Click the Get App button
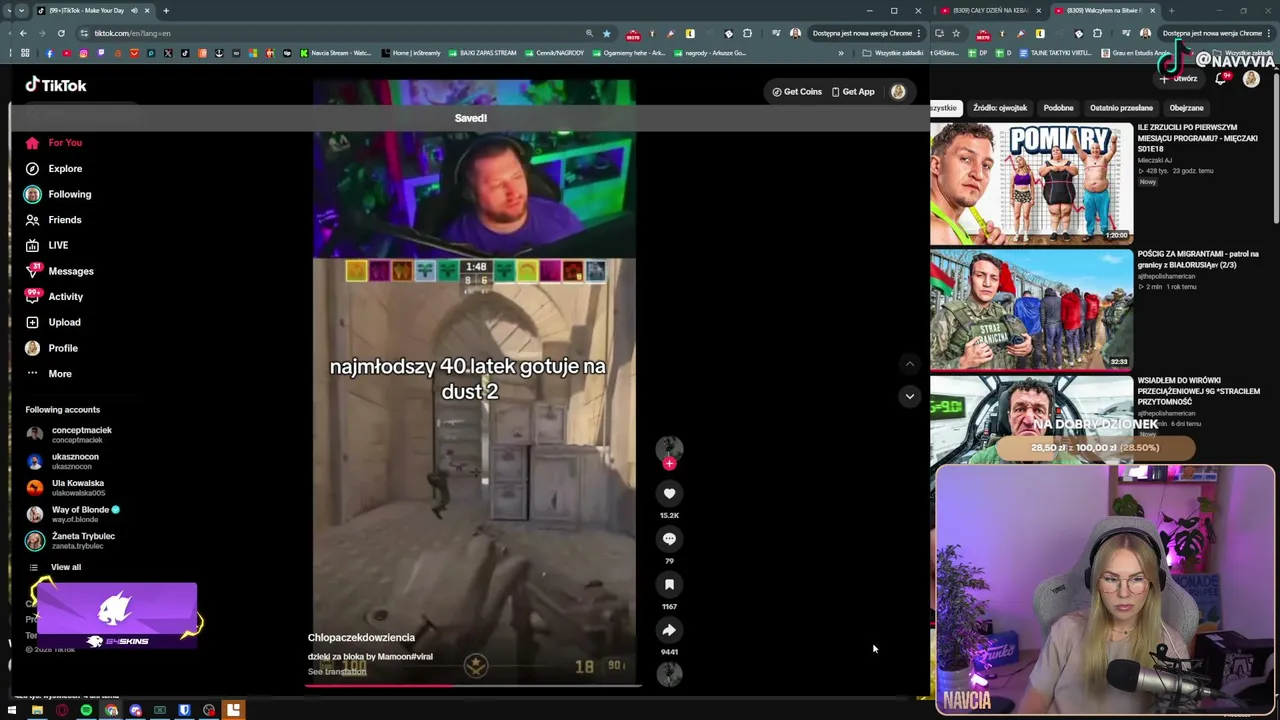 853,92
